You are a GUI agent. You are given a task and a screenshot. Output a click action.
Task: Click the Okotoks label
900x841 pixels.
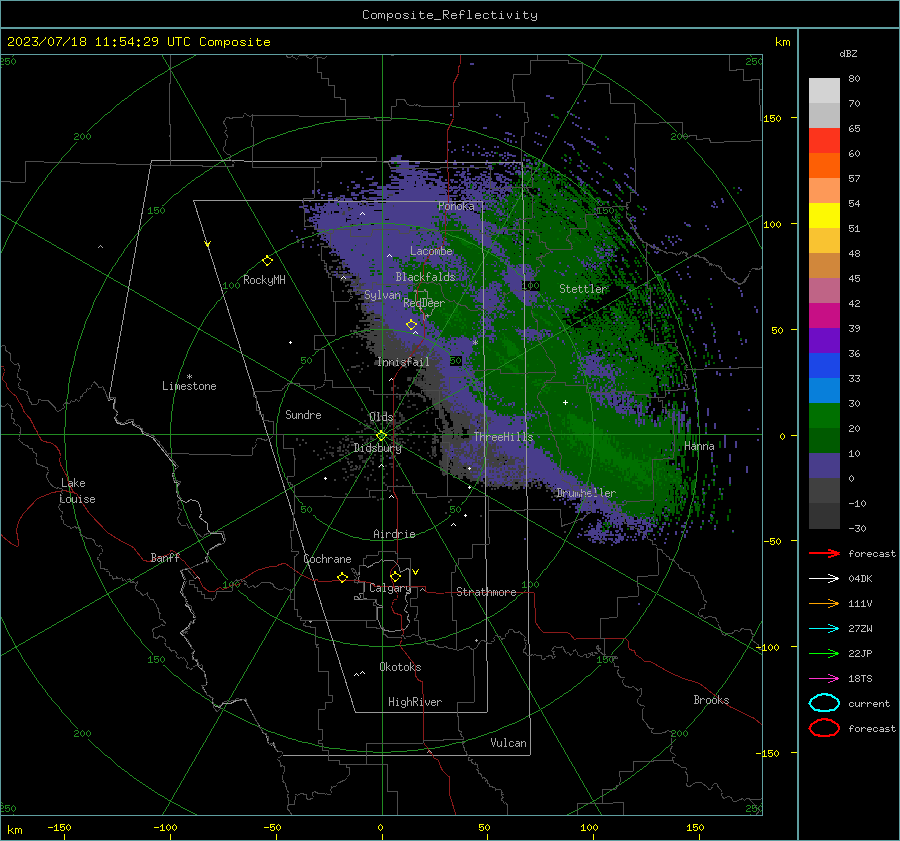(400, 667)
